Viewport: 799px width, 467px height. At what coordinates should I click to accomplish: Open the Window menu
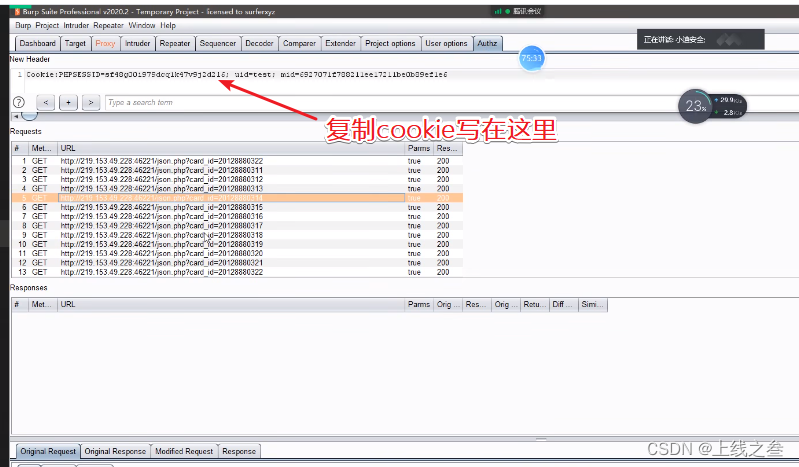point(142,25)
